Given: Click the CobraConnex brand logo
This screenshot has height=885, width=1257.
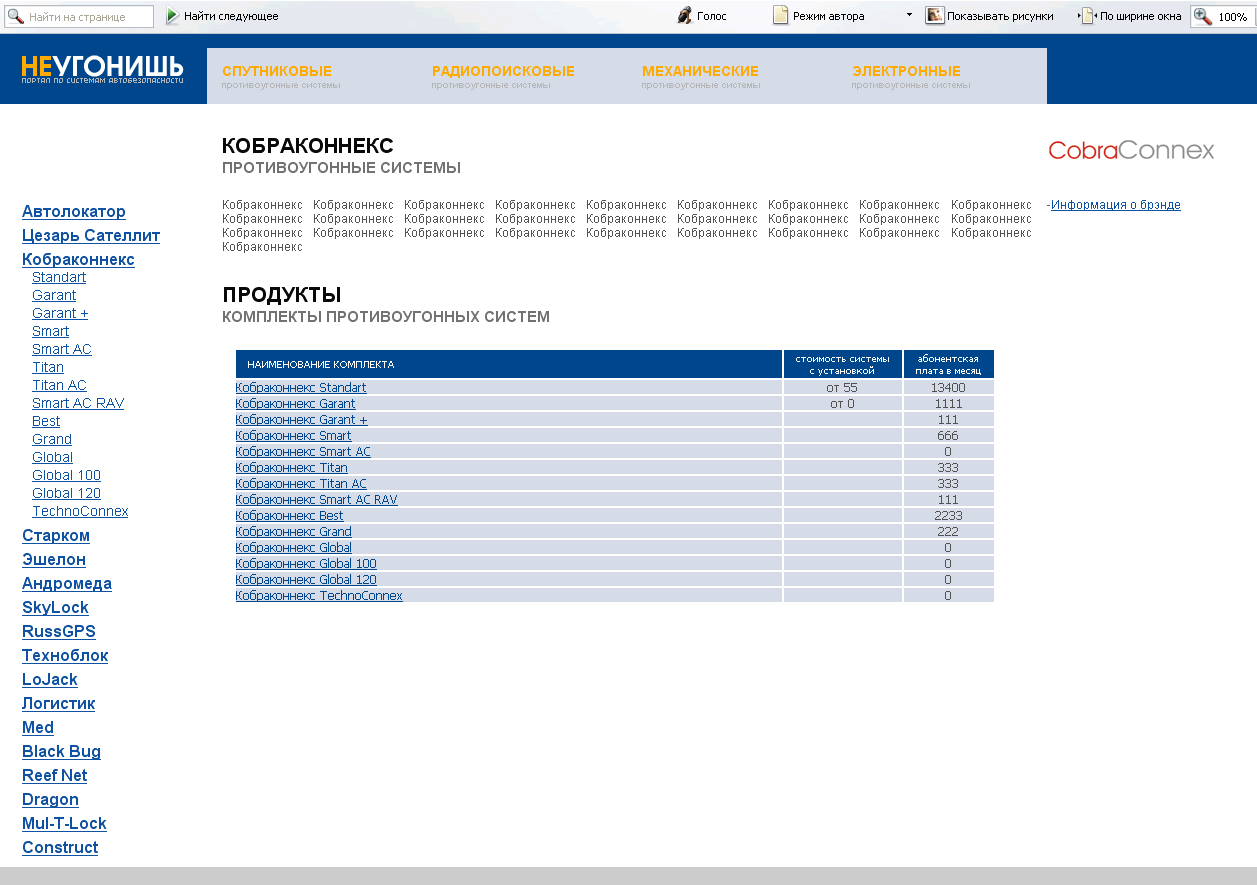Looking at the screenshot, I should [1131, 150].
